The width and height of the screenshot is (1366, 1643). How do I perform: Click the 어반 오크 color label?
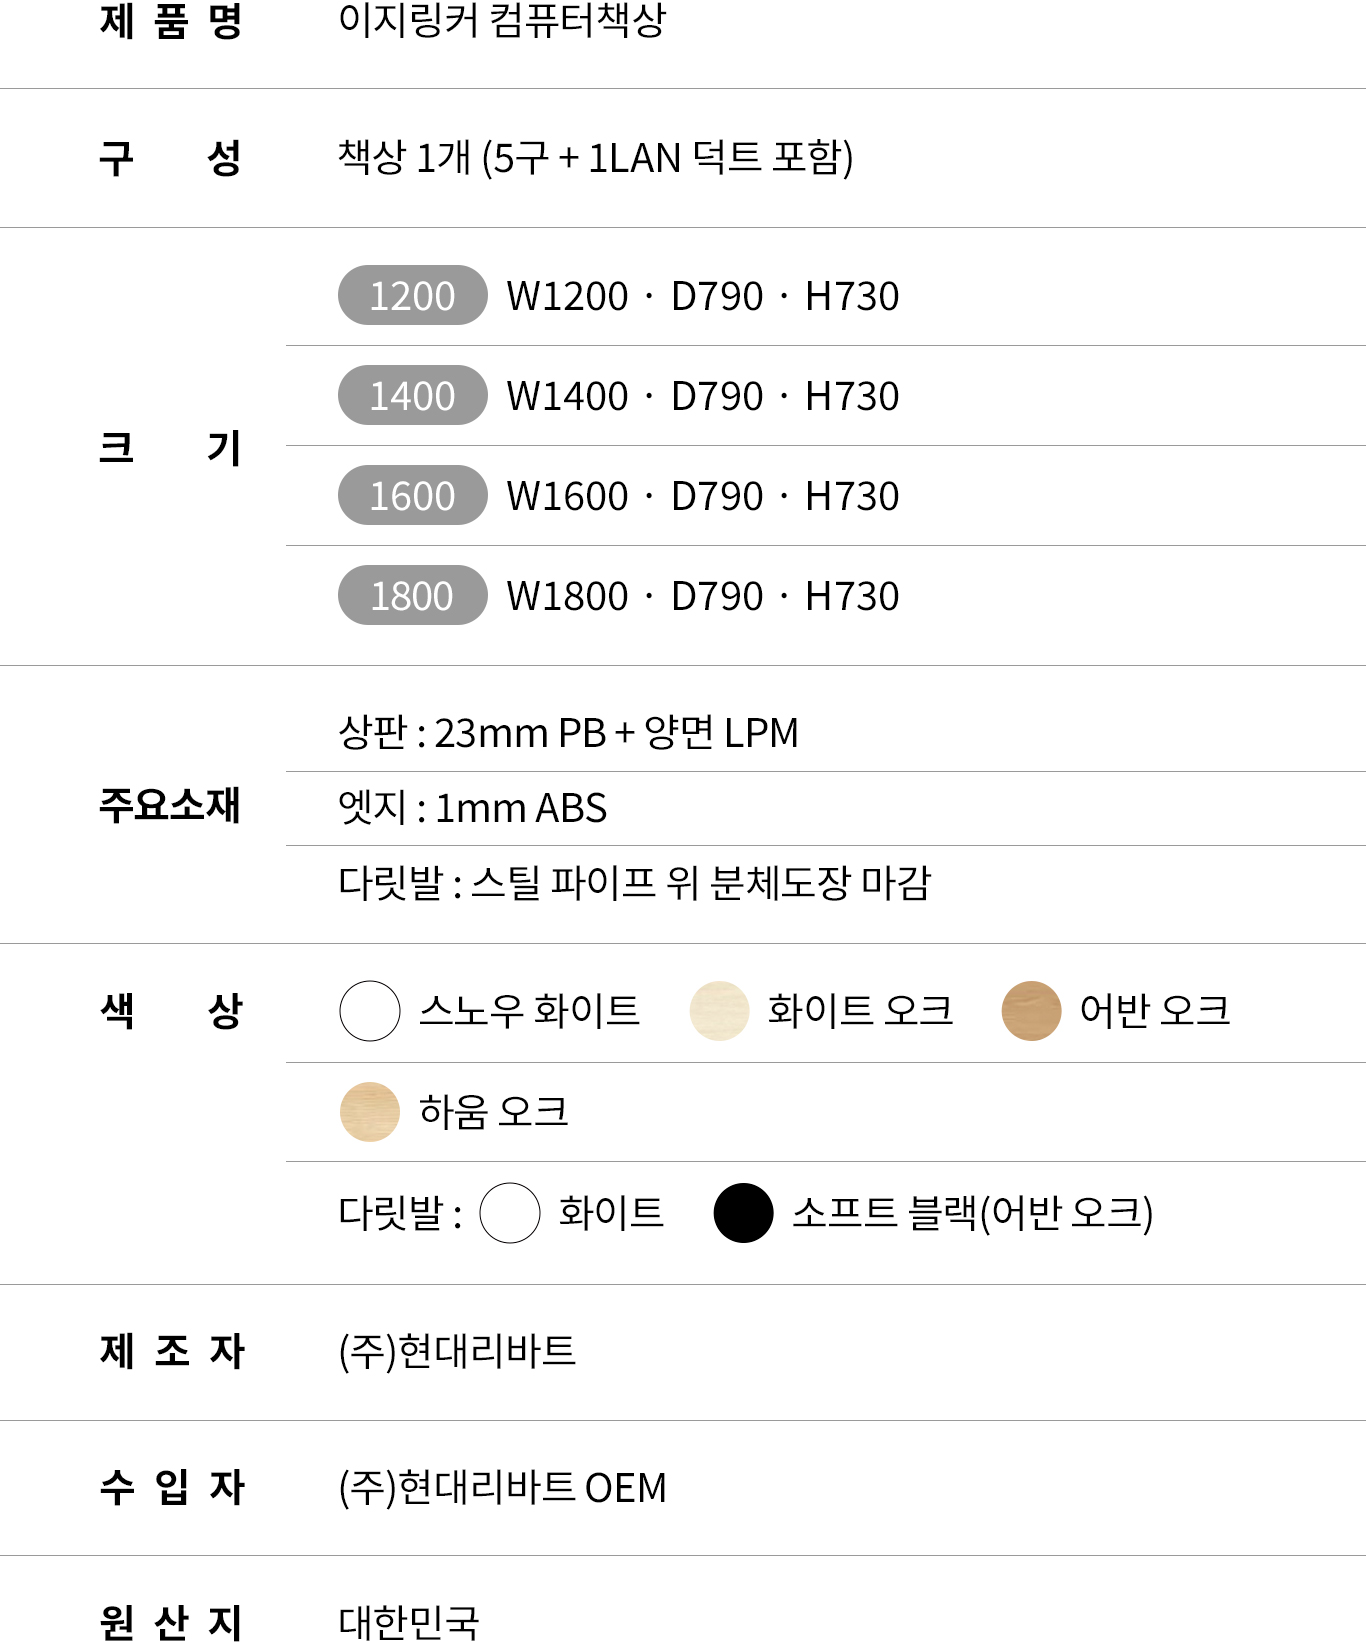point(1154,1011)
